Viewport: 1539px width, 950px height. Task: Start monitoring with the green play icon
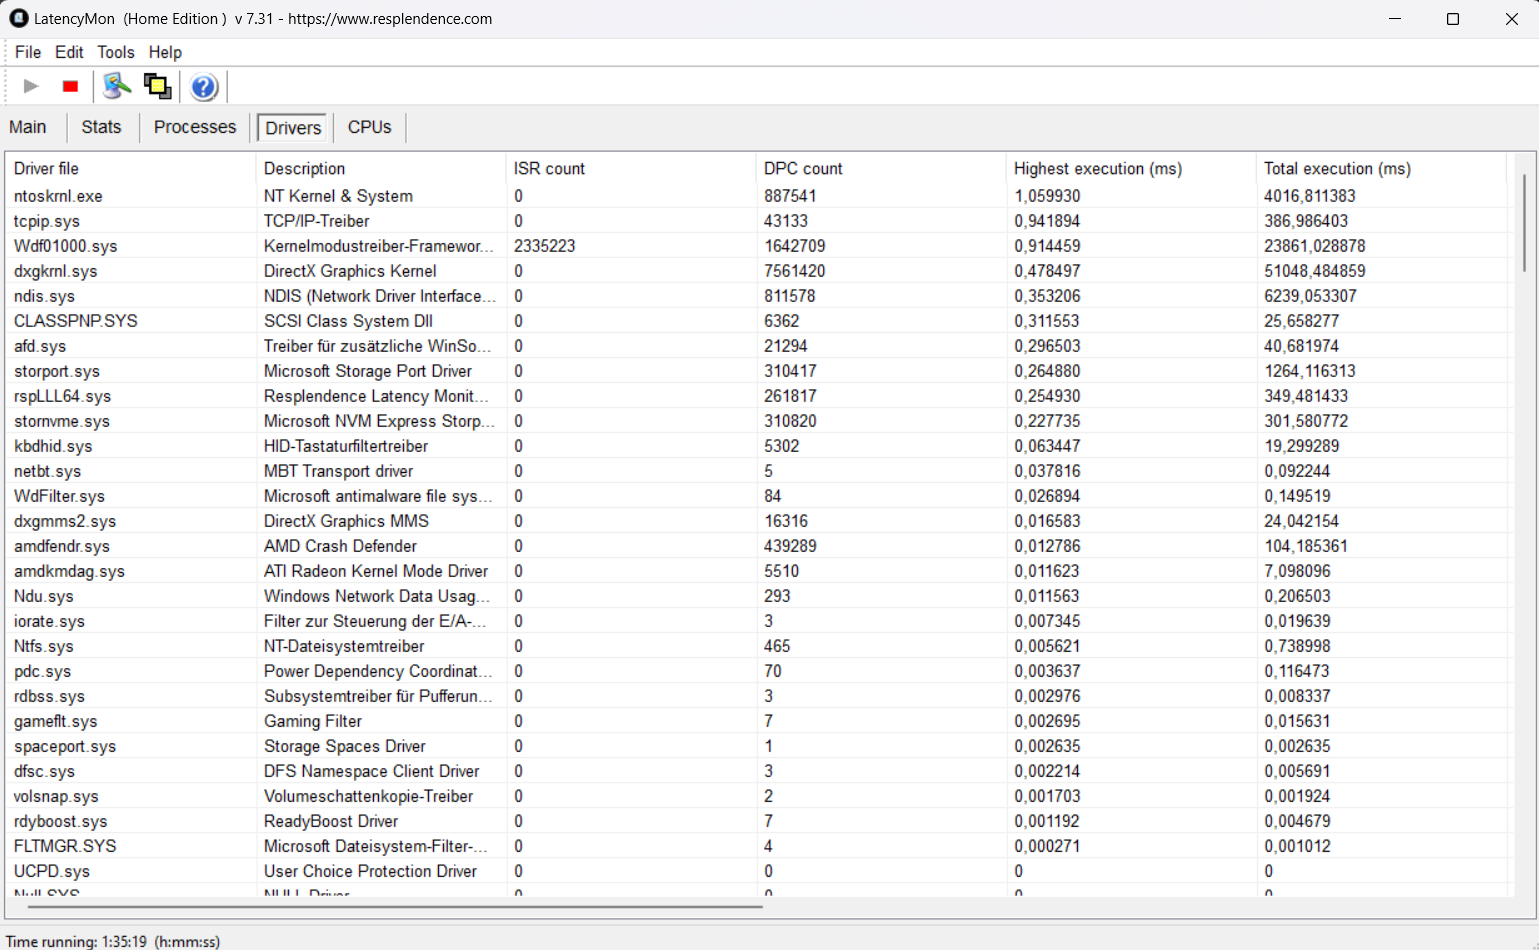click(31, 87)
